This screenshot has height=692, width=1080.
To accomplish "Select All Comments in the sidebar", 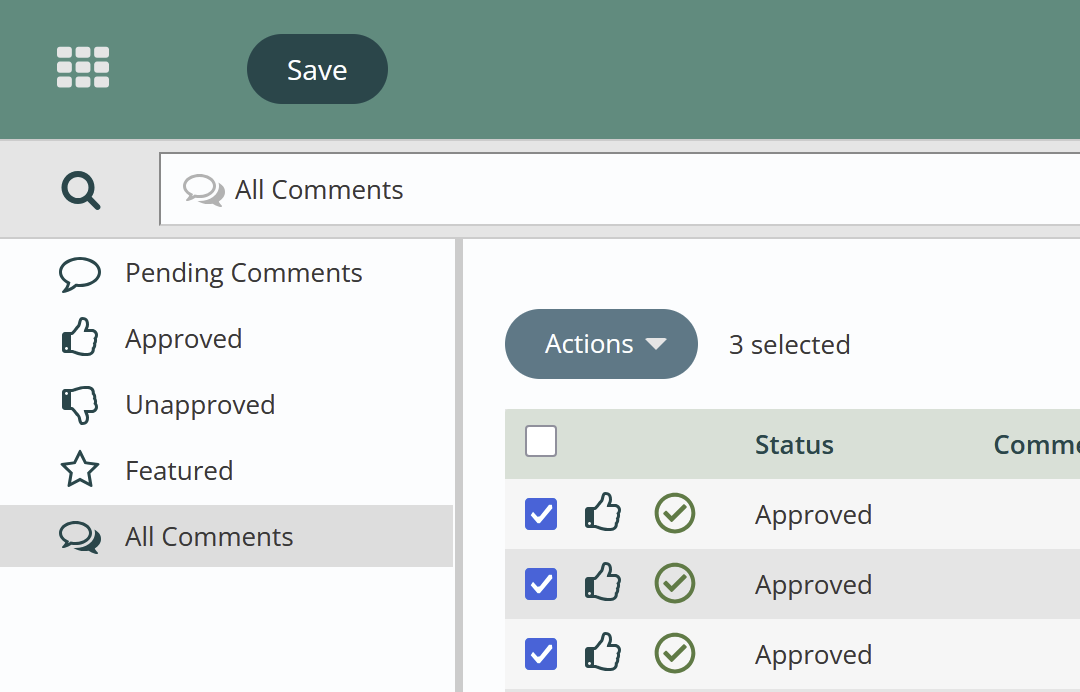I will click(209, 537).
